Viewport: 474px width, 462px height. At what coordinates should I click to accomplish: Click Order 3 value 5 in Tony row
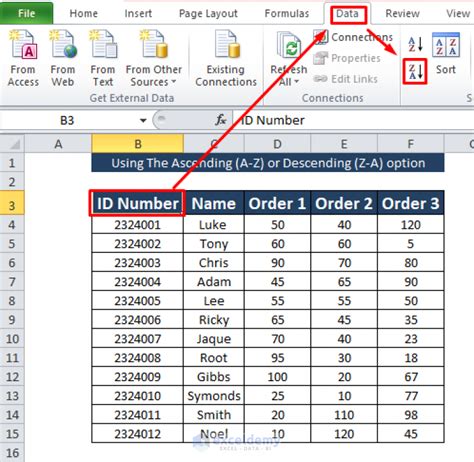point(411,244)
